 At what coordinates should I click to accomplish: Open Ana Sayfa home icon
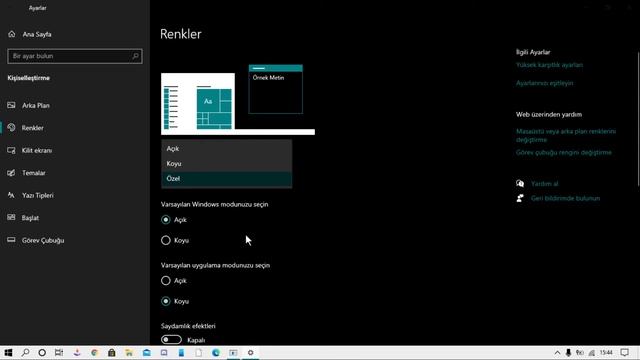pyautogui.click(x=11, y=34)
